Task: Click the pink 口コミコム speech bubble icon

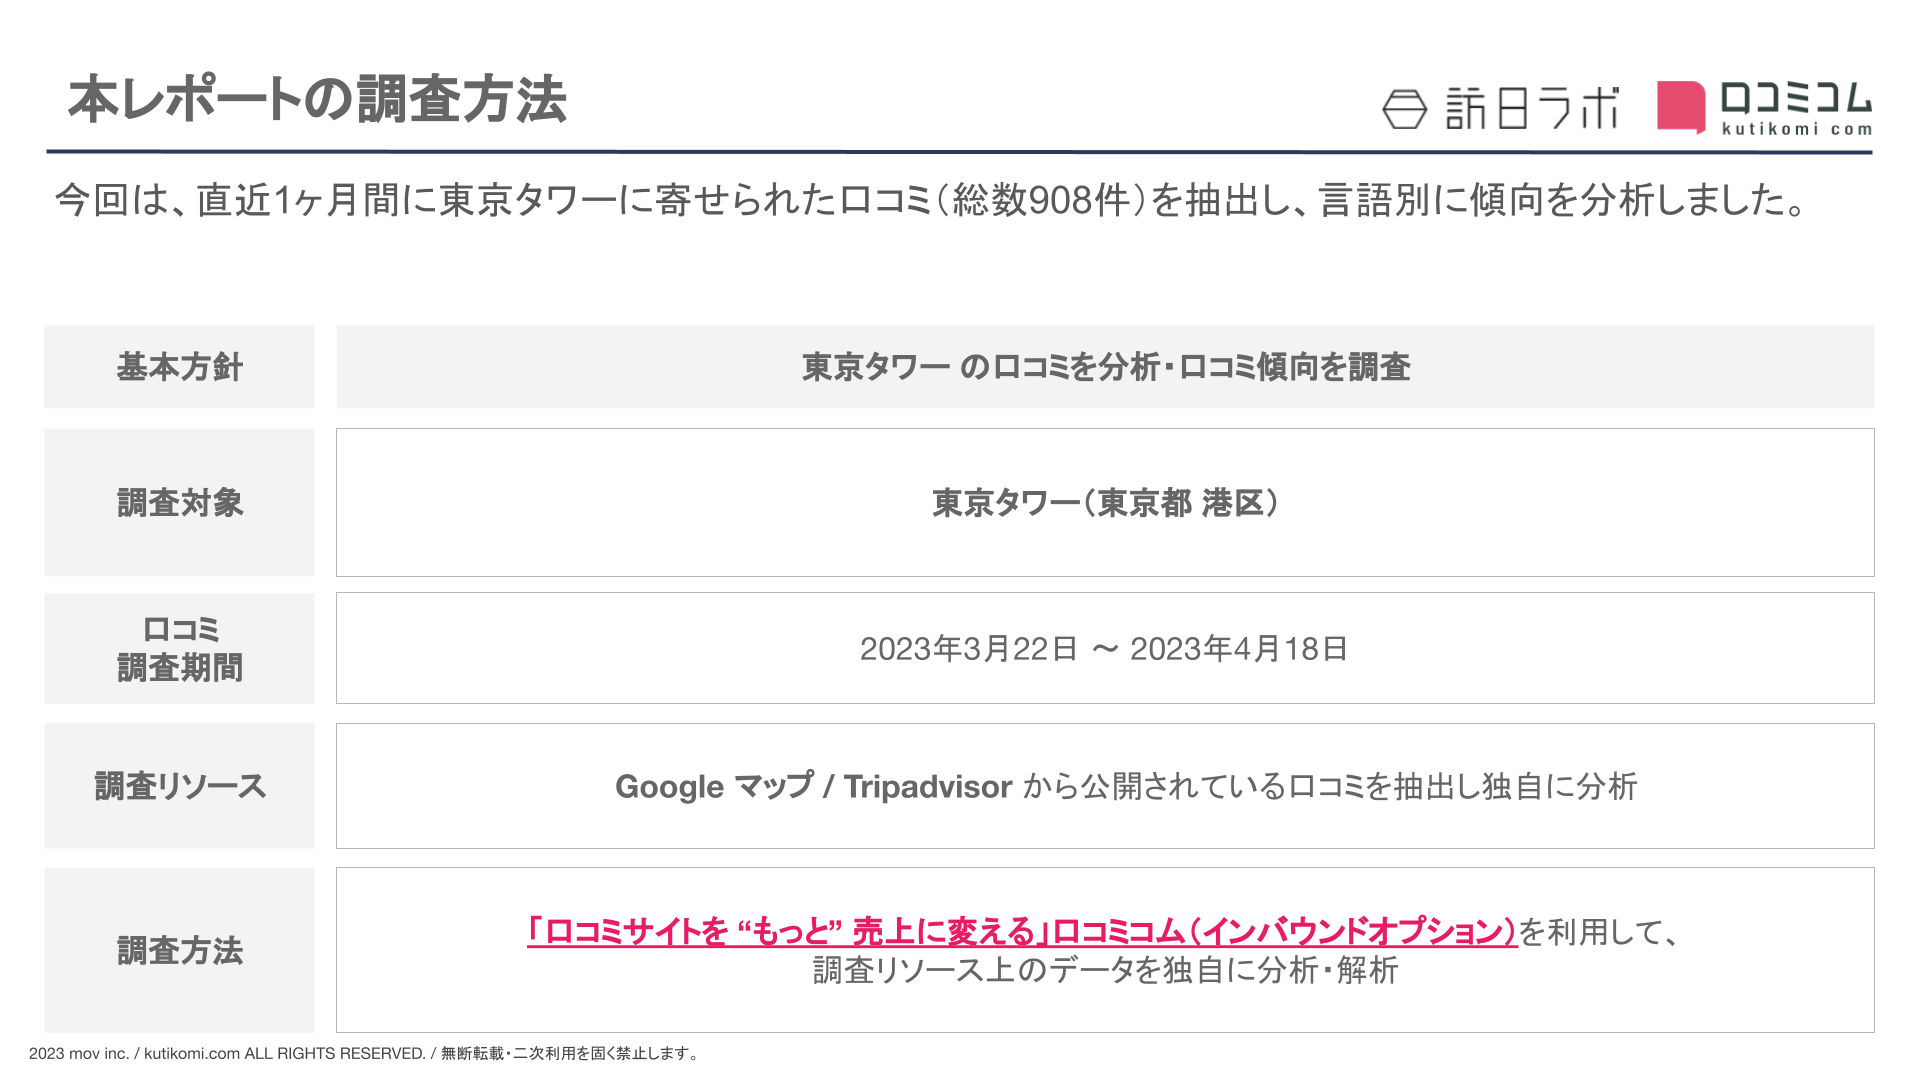Action: click(1680, 106)
